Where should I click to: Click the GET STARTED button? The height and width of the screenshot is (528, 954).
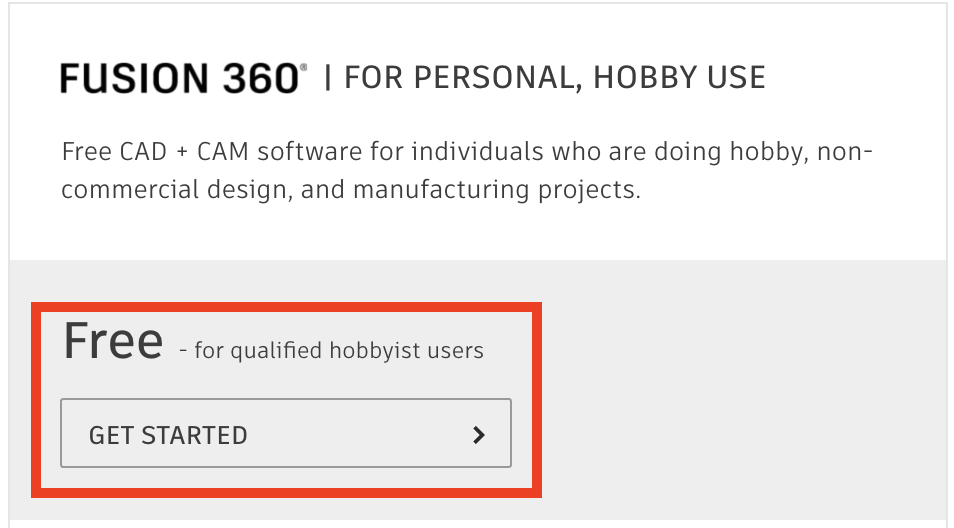tap(286, 434)
